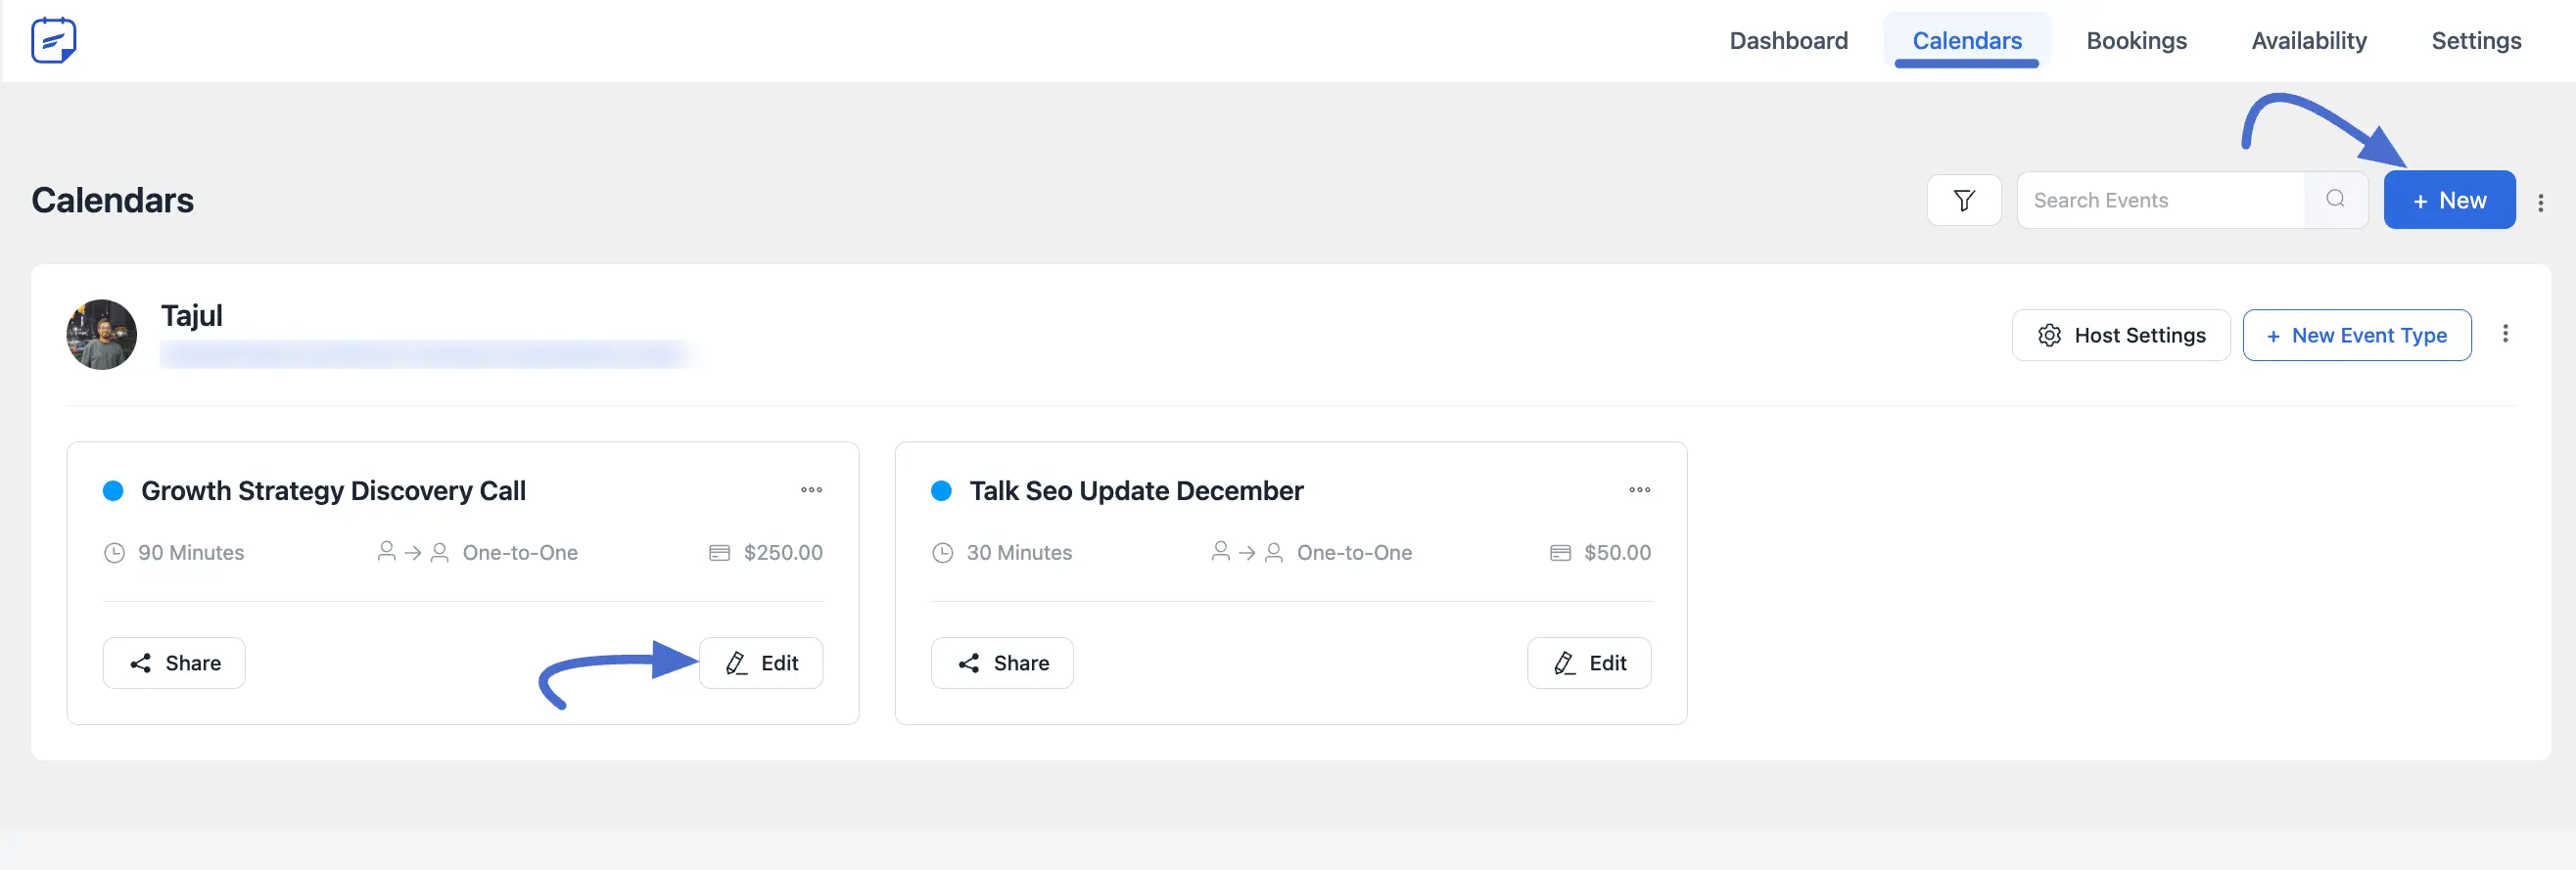
Task: Expand options for Growth Strategy Discovery Call
Action: pyautogui.click(x=811, y=490)
